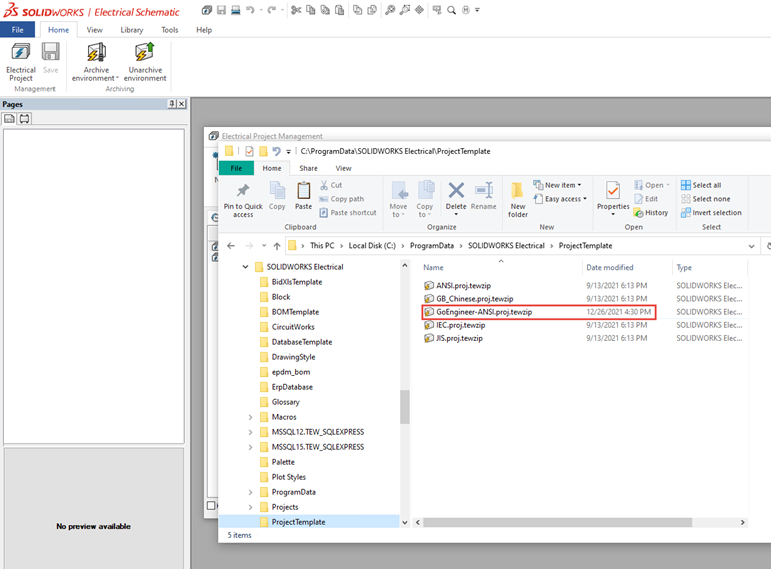This screenshot has height=569, width=771.
Task: Click ProgramData in the breadcrumb path
Action: click(432, 245)
